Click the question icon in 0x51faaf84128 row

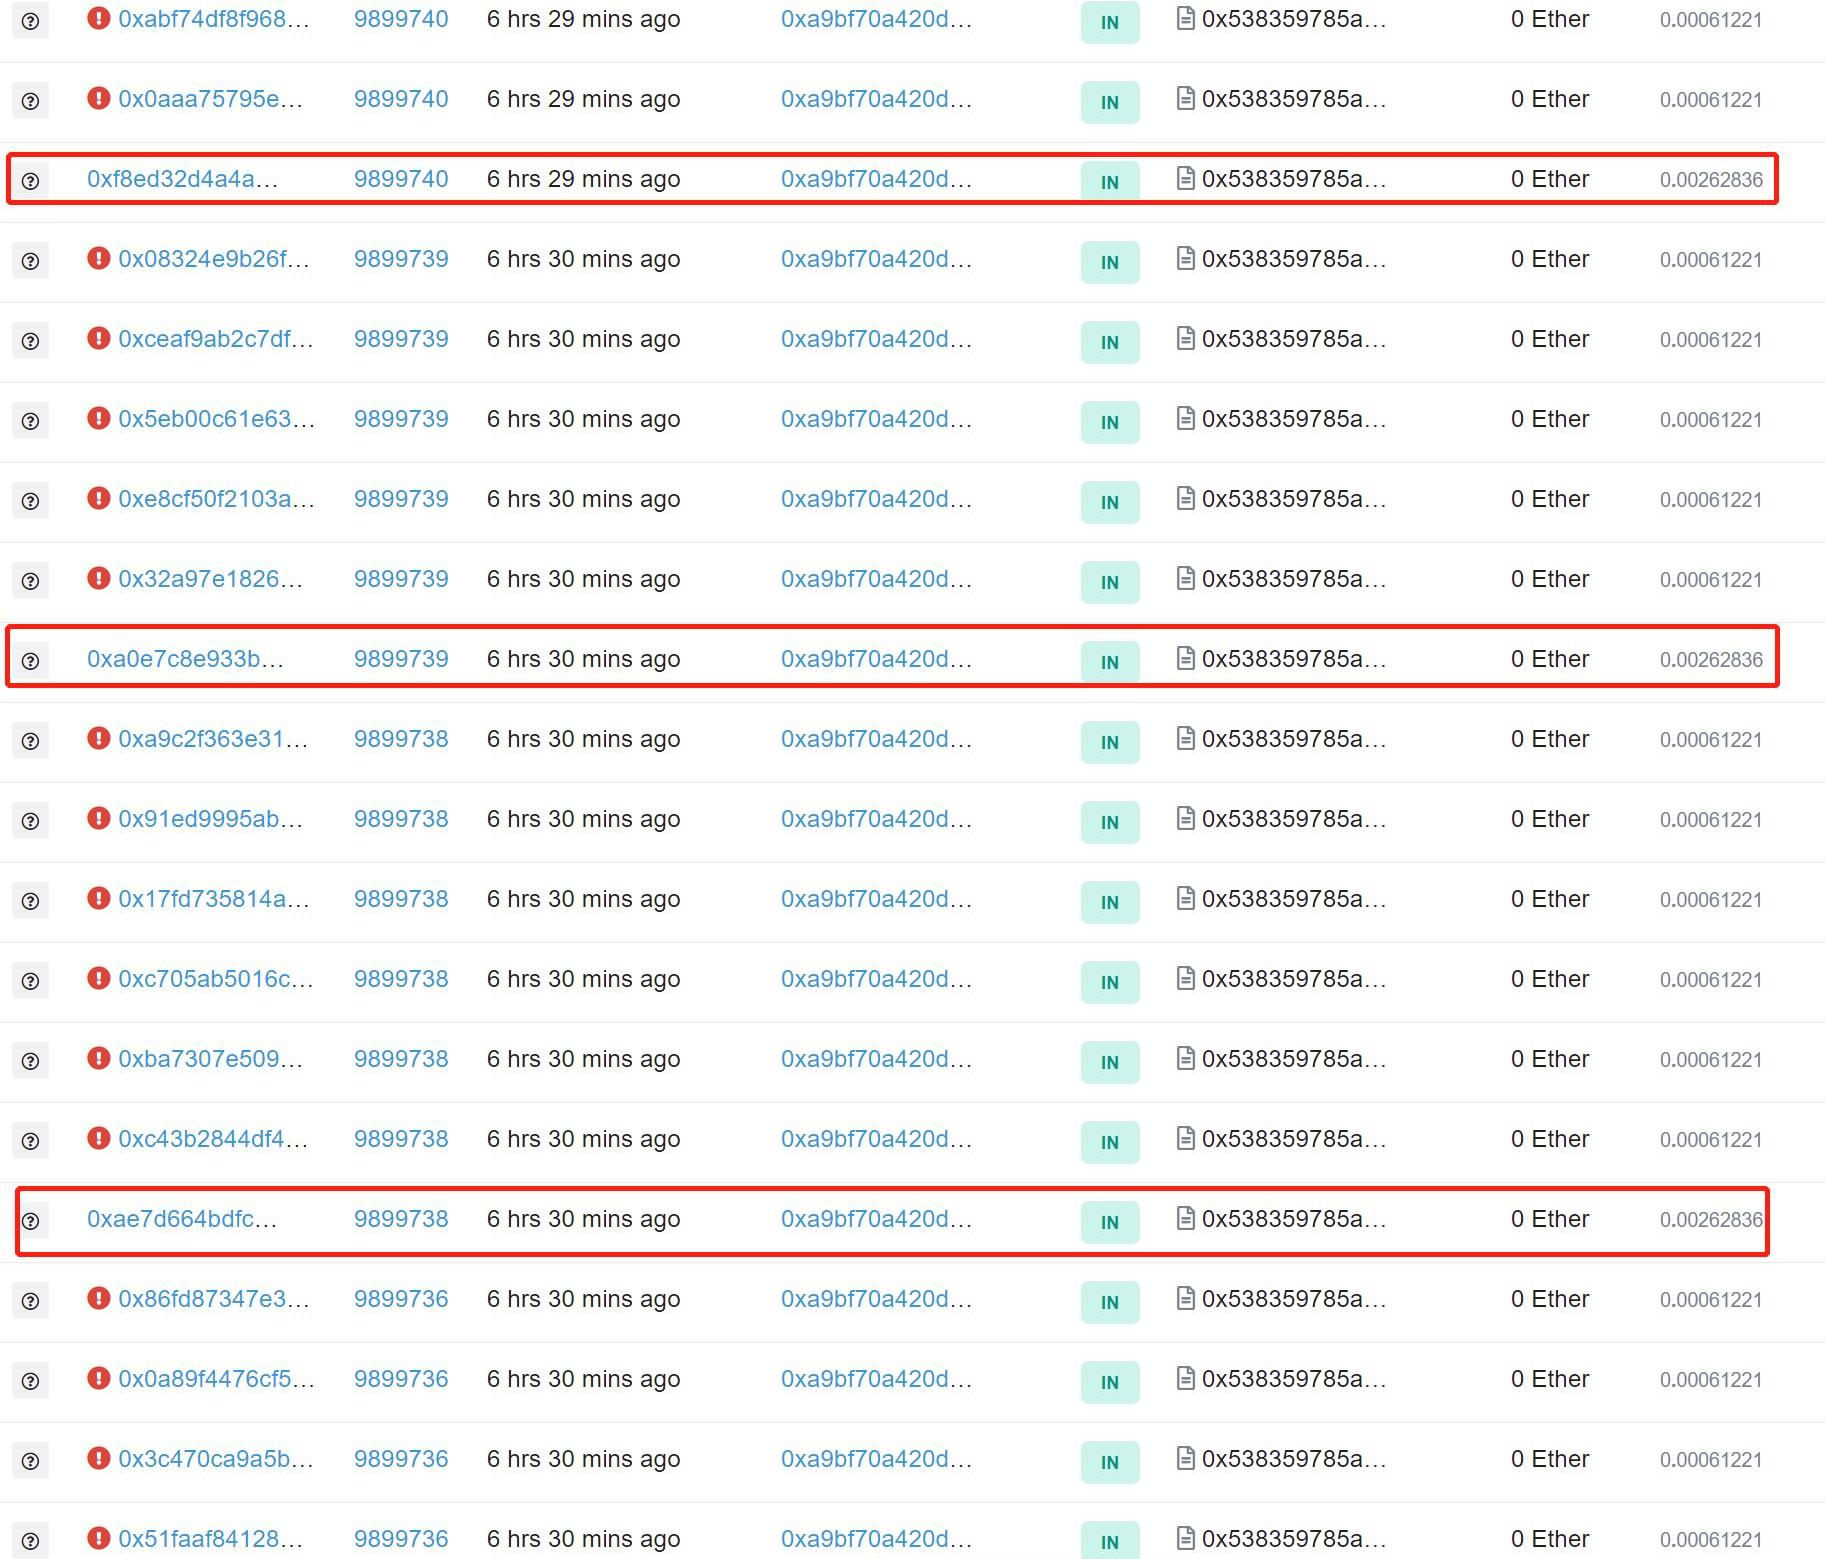click(31, 1541)
